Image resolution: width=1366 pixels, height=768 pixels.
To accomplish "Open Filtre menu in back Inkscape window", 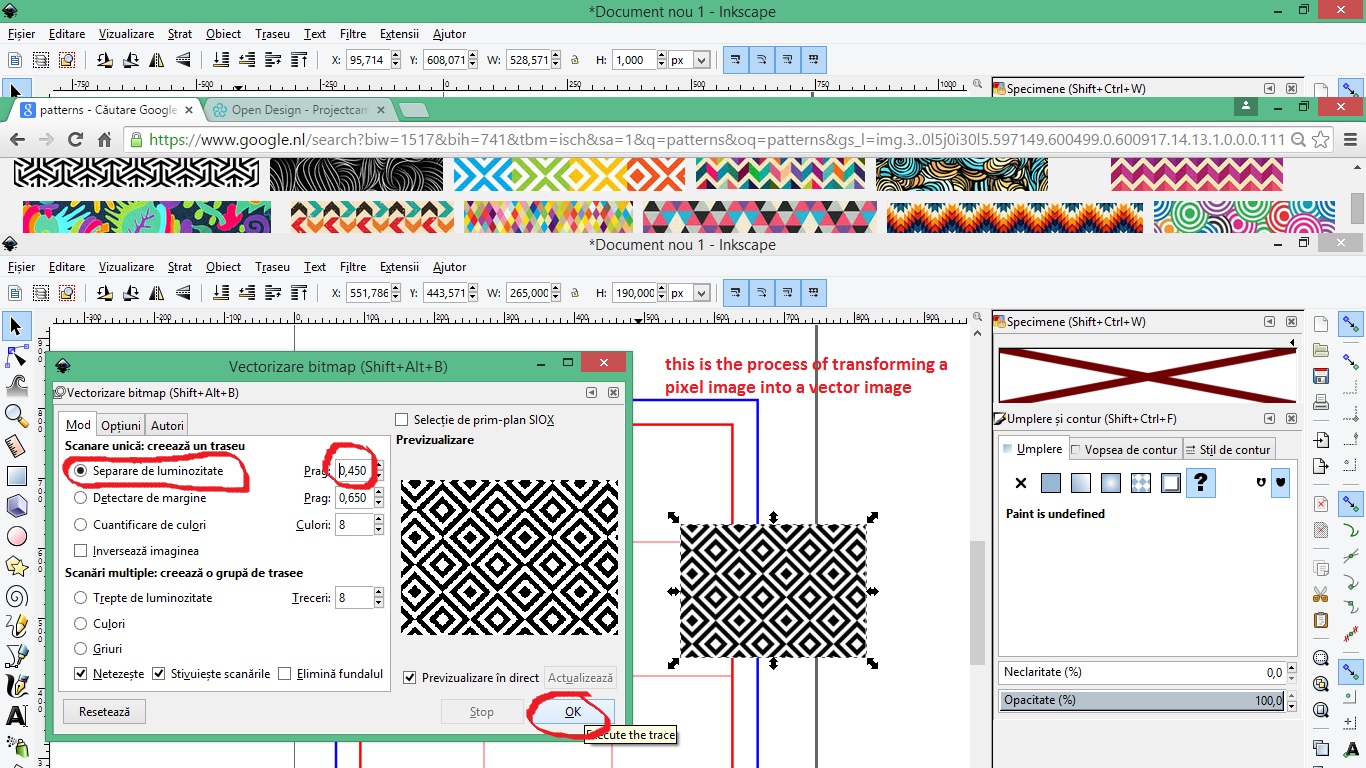I will click(353, 33).
